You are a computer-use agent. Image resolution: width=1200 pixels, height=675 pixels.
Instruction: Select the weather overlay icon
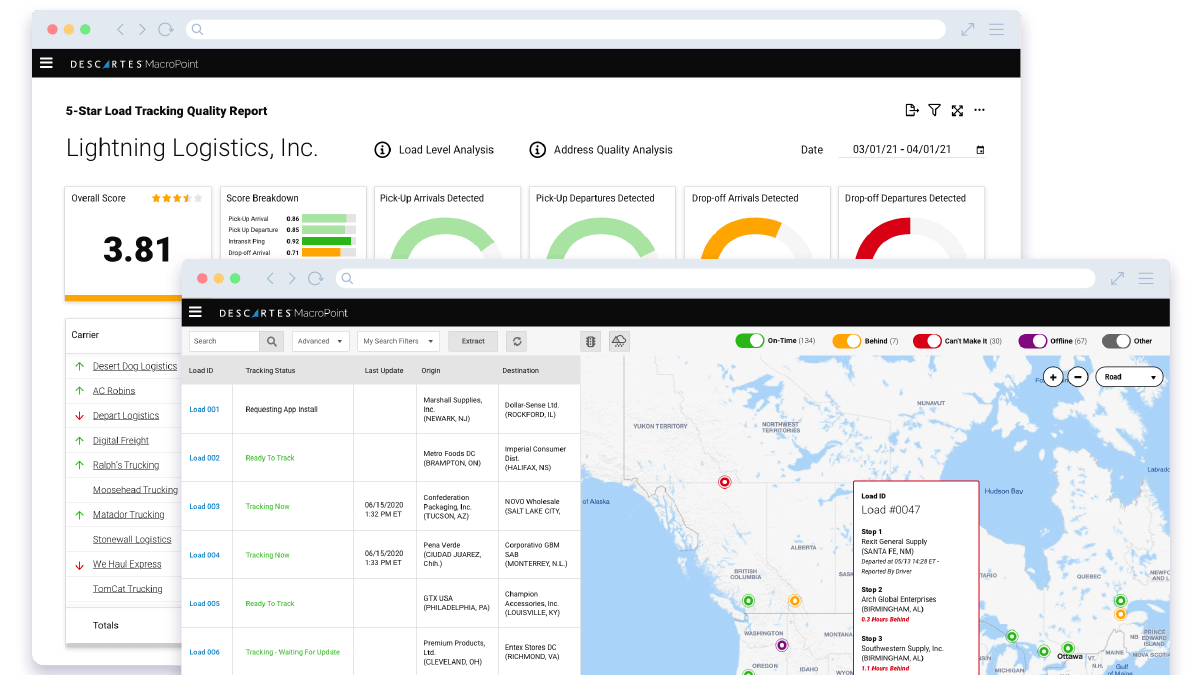coord(619,341)
